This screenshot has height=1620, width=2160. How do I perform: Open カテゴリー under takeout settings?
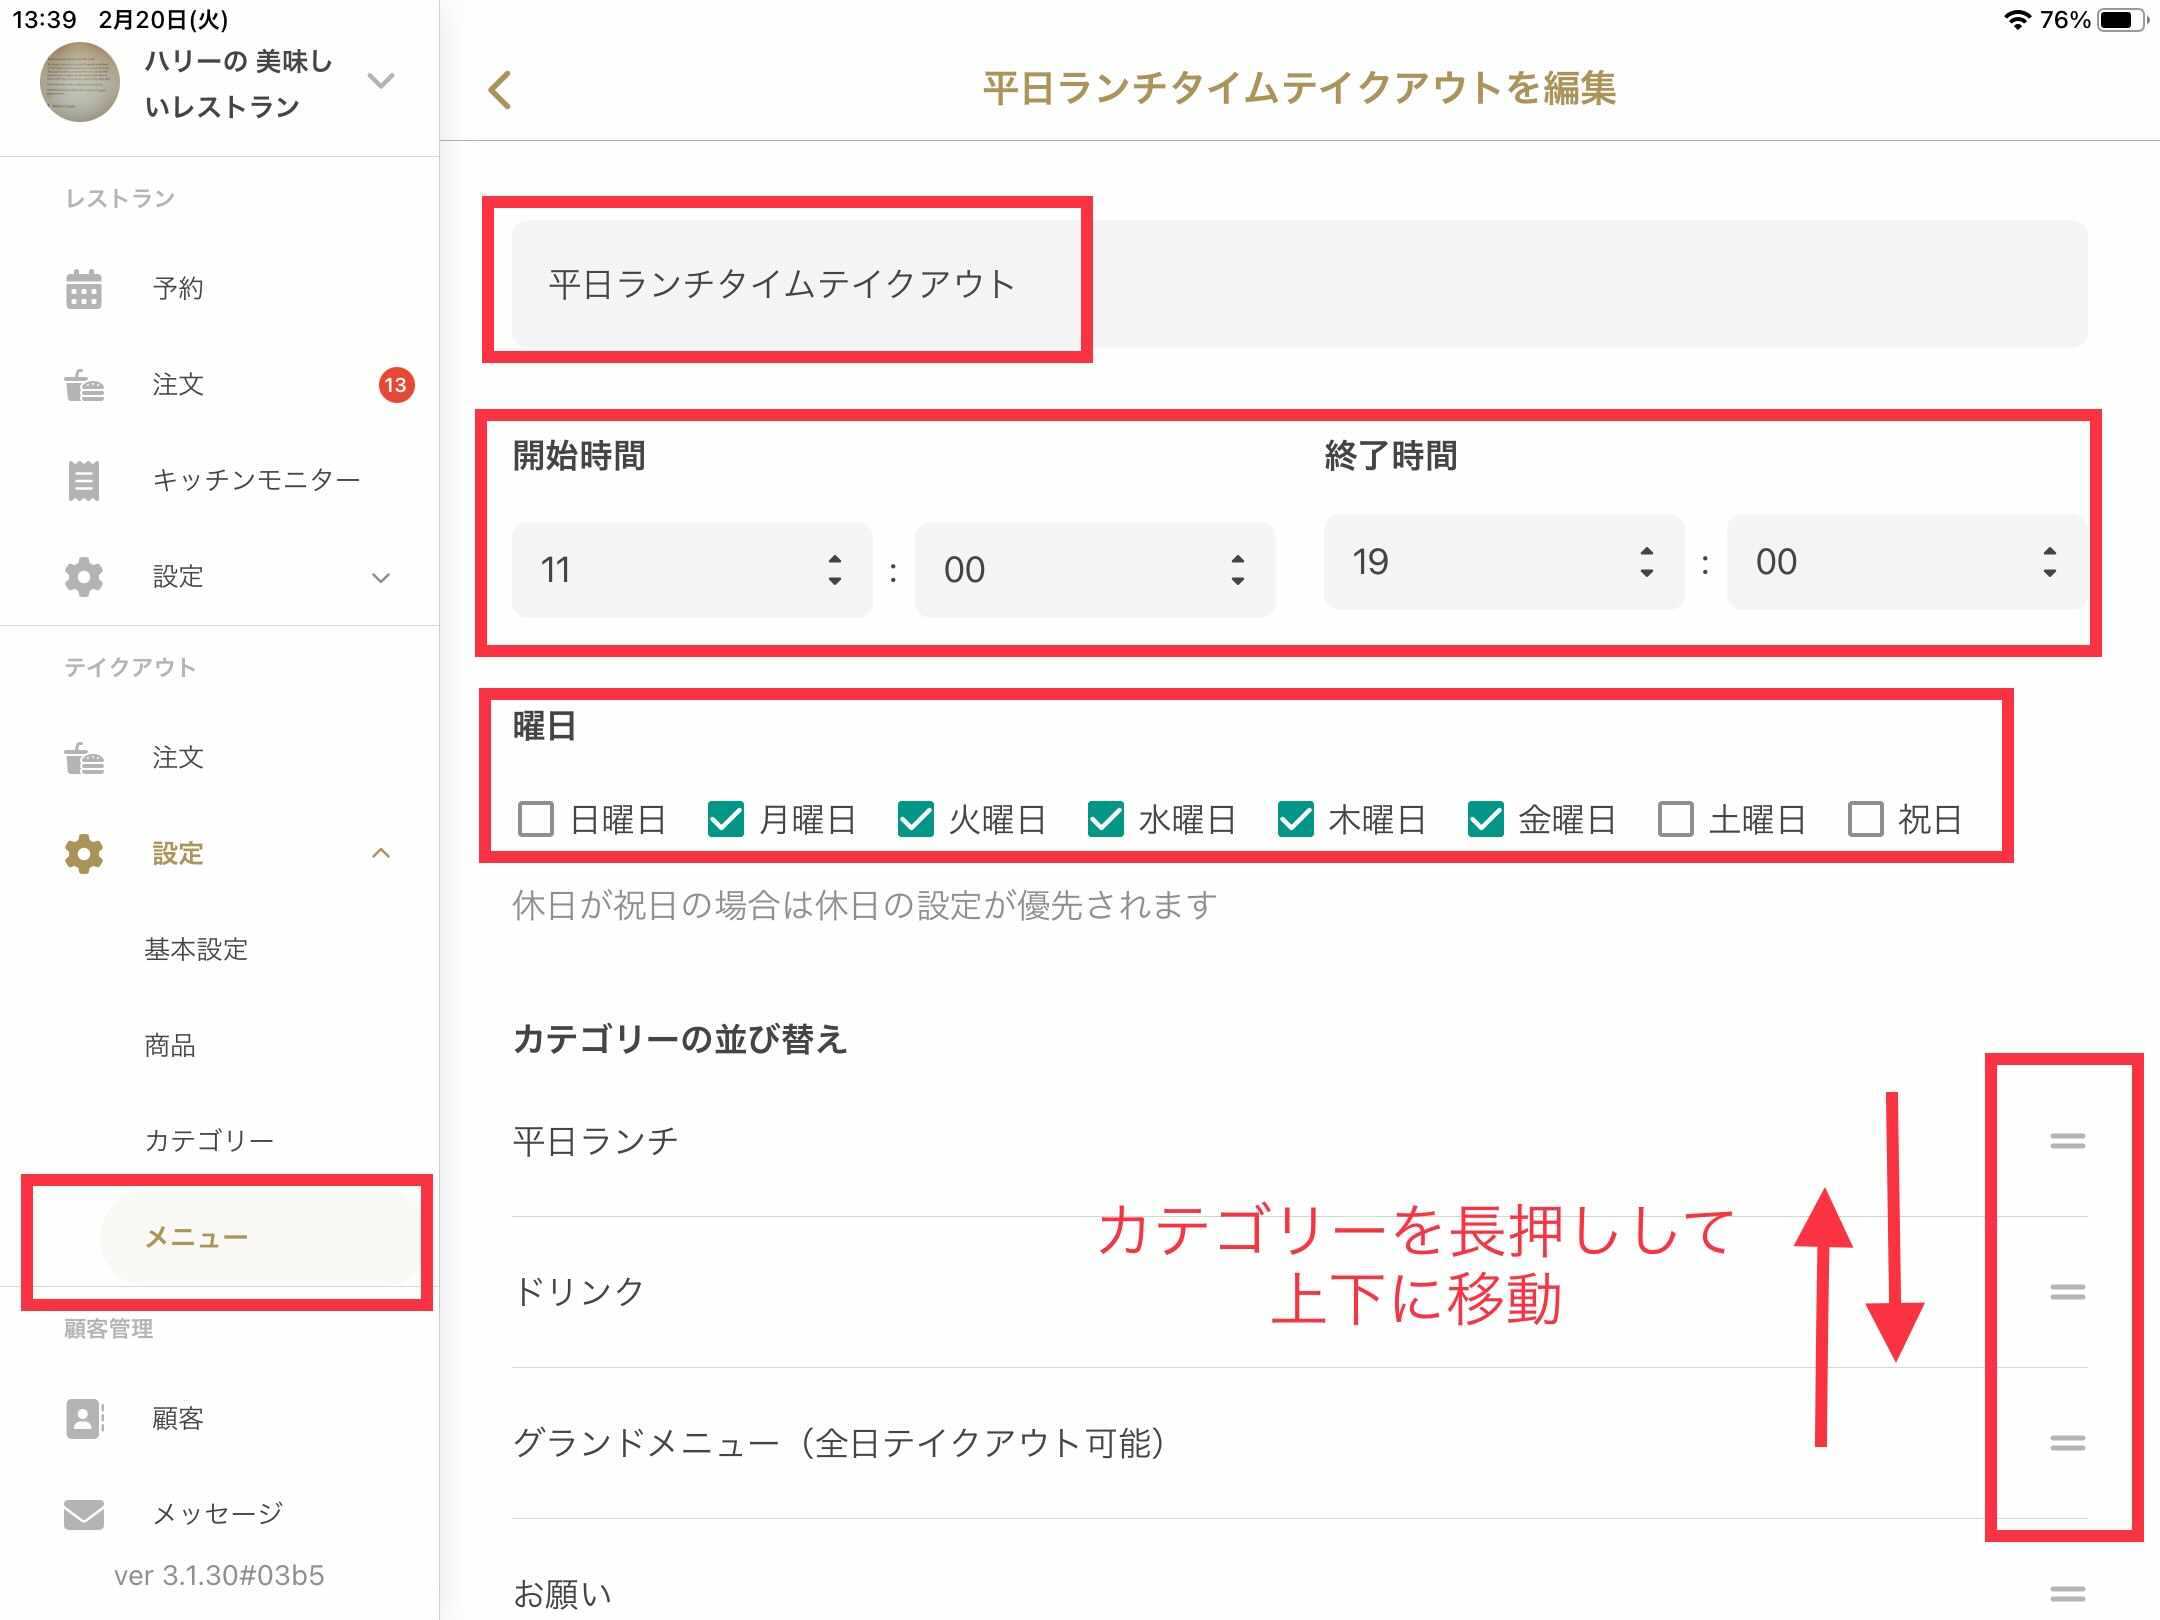[209, 1141]
